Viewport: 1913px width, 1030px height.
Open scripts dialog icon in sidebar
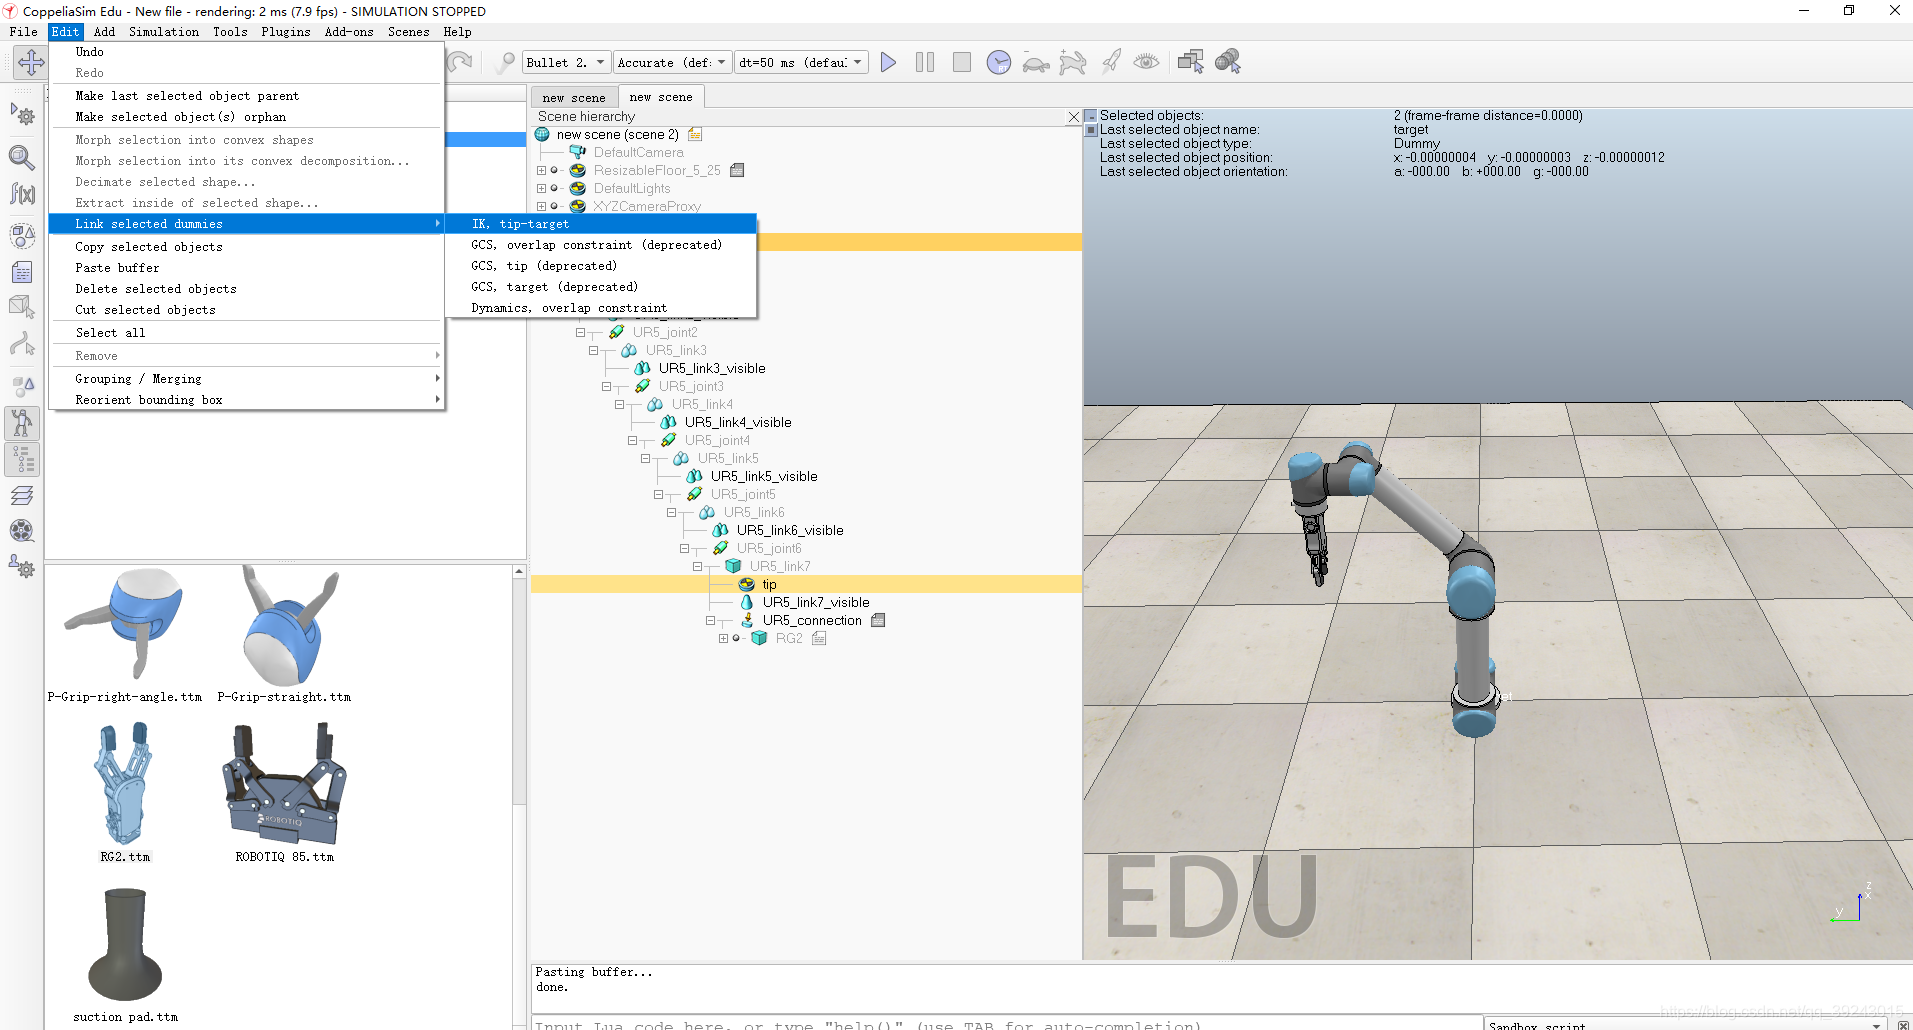tap(22, 272)
